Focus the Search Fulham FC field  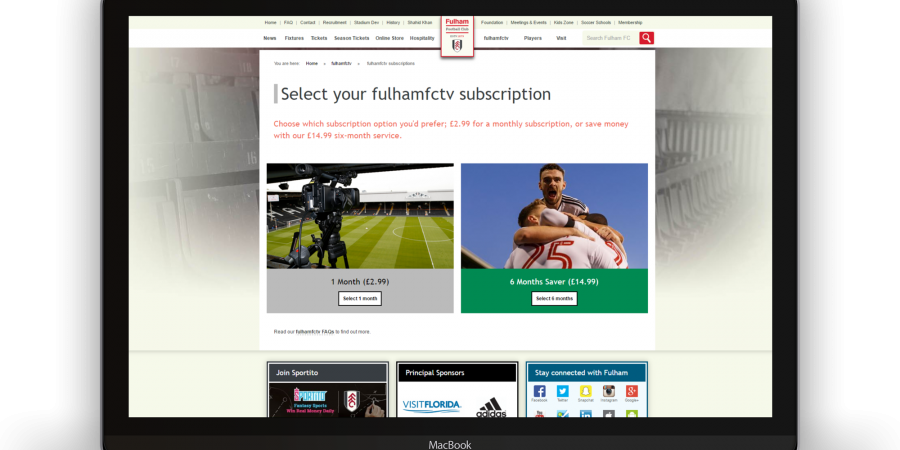coord(610,38)
